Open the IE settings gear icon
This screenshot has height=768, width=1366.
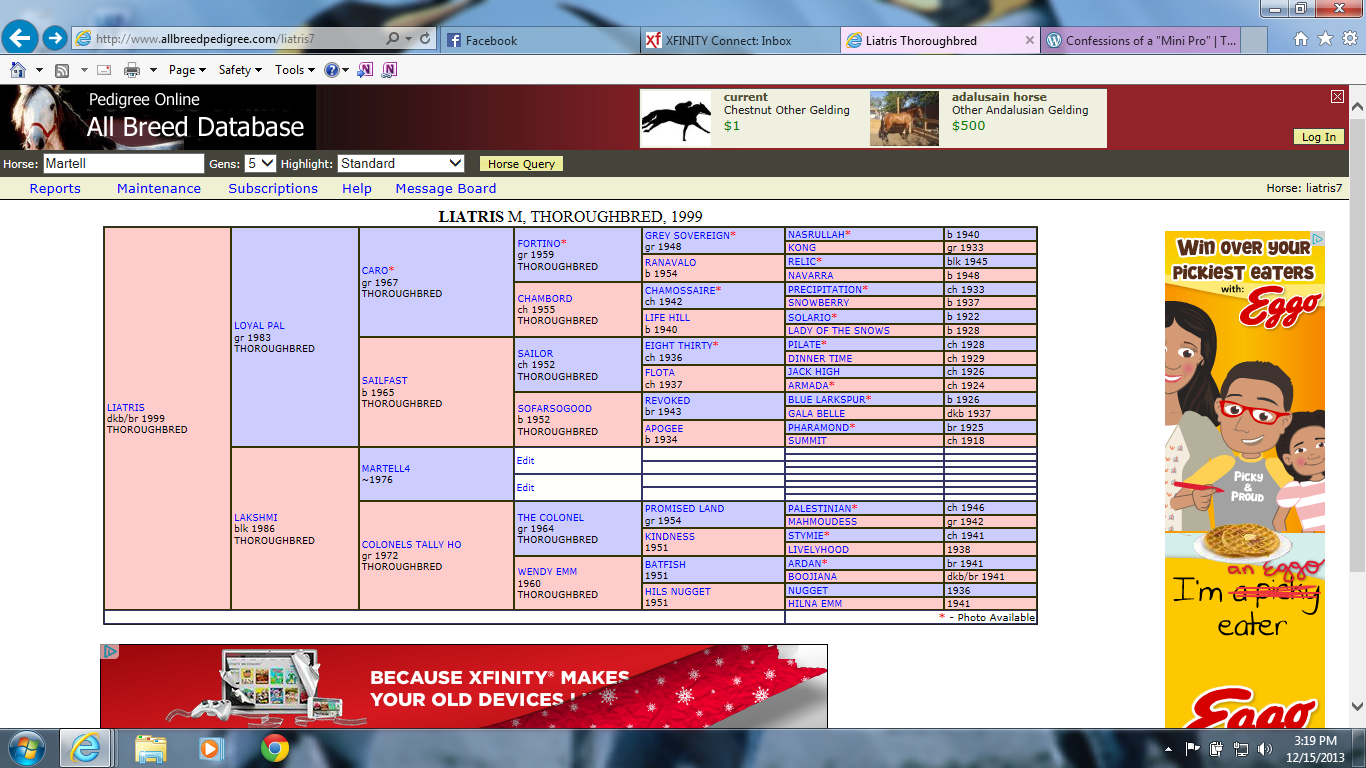tap(1349, 39)
